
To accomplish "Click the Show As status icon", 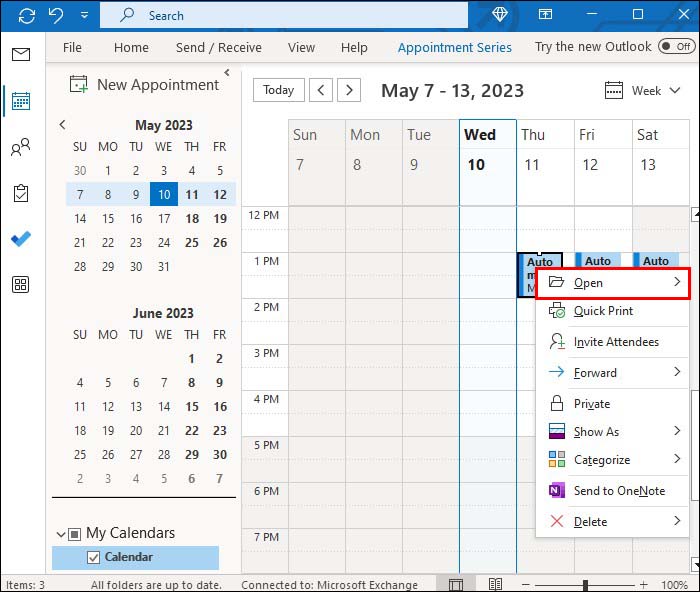I will [x=557, y=431].
